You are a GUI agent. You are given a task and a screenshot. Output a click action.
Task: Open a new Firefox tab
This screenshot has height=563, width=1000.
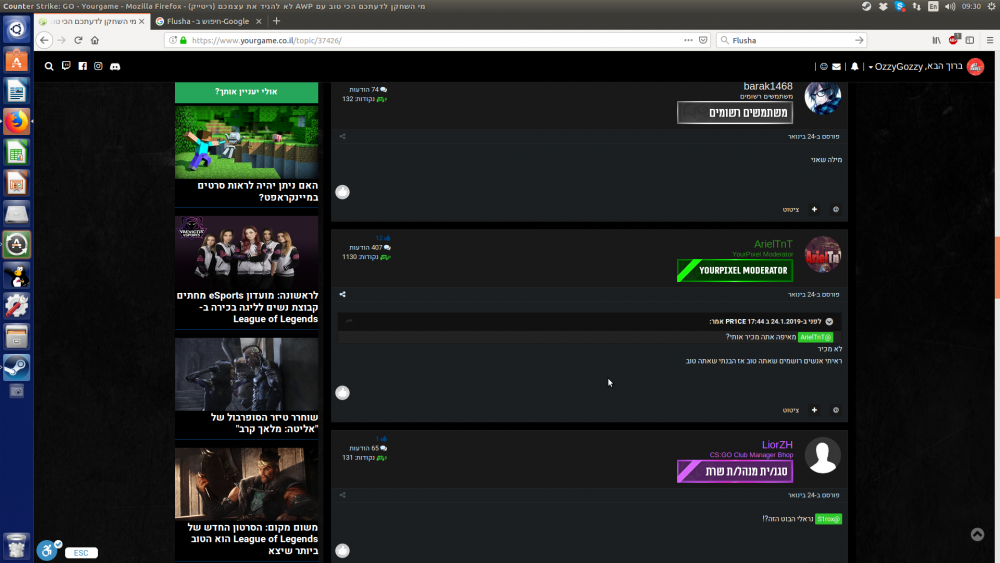click(277, 21)
